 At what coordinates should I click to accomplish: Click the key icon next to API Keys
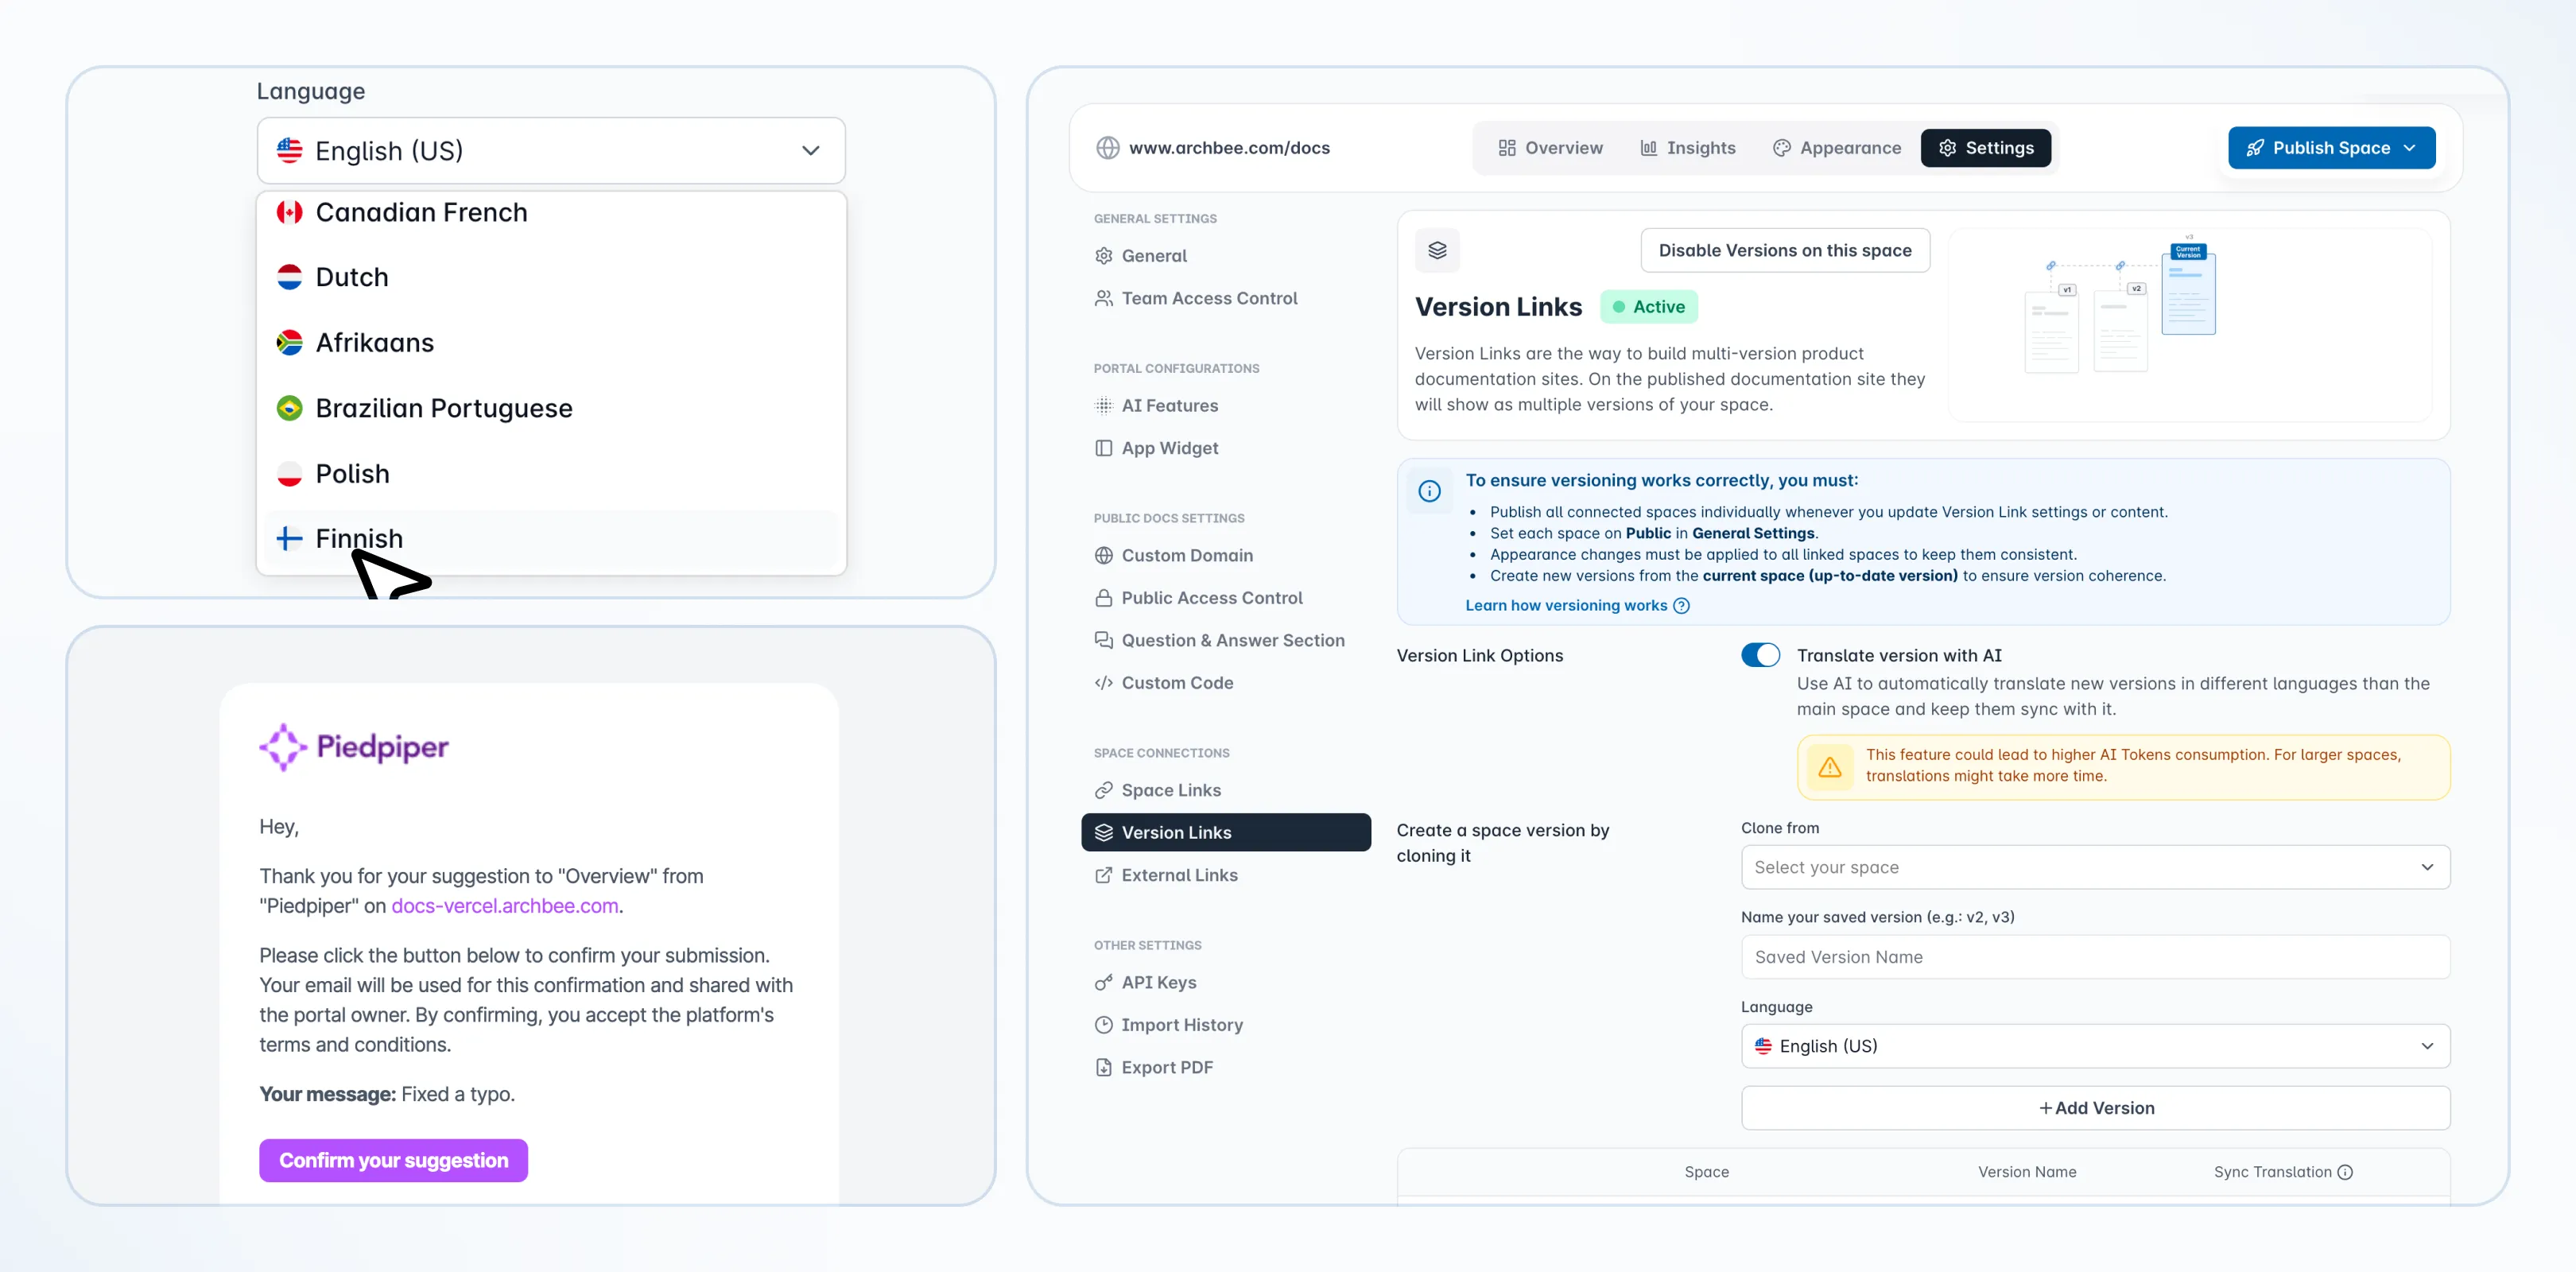1103,983
